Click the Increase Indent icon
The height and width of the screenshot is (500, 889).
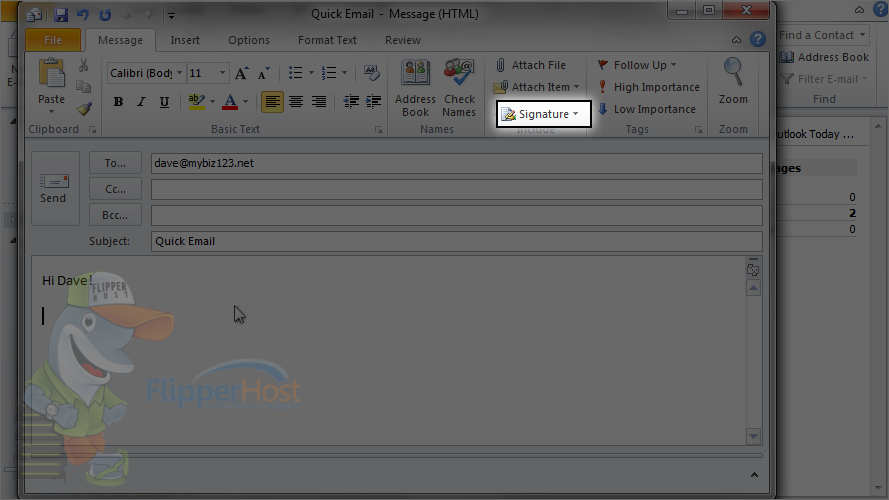[x=373, y=101]
